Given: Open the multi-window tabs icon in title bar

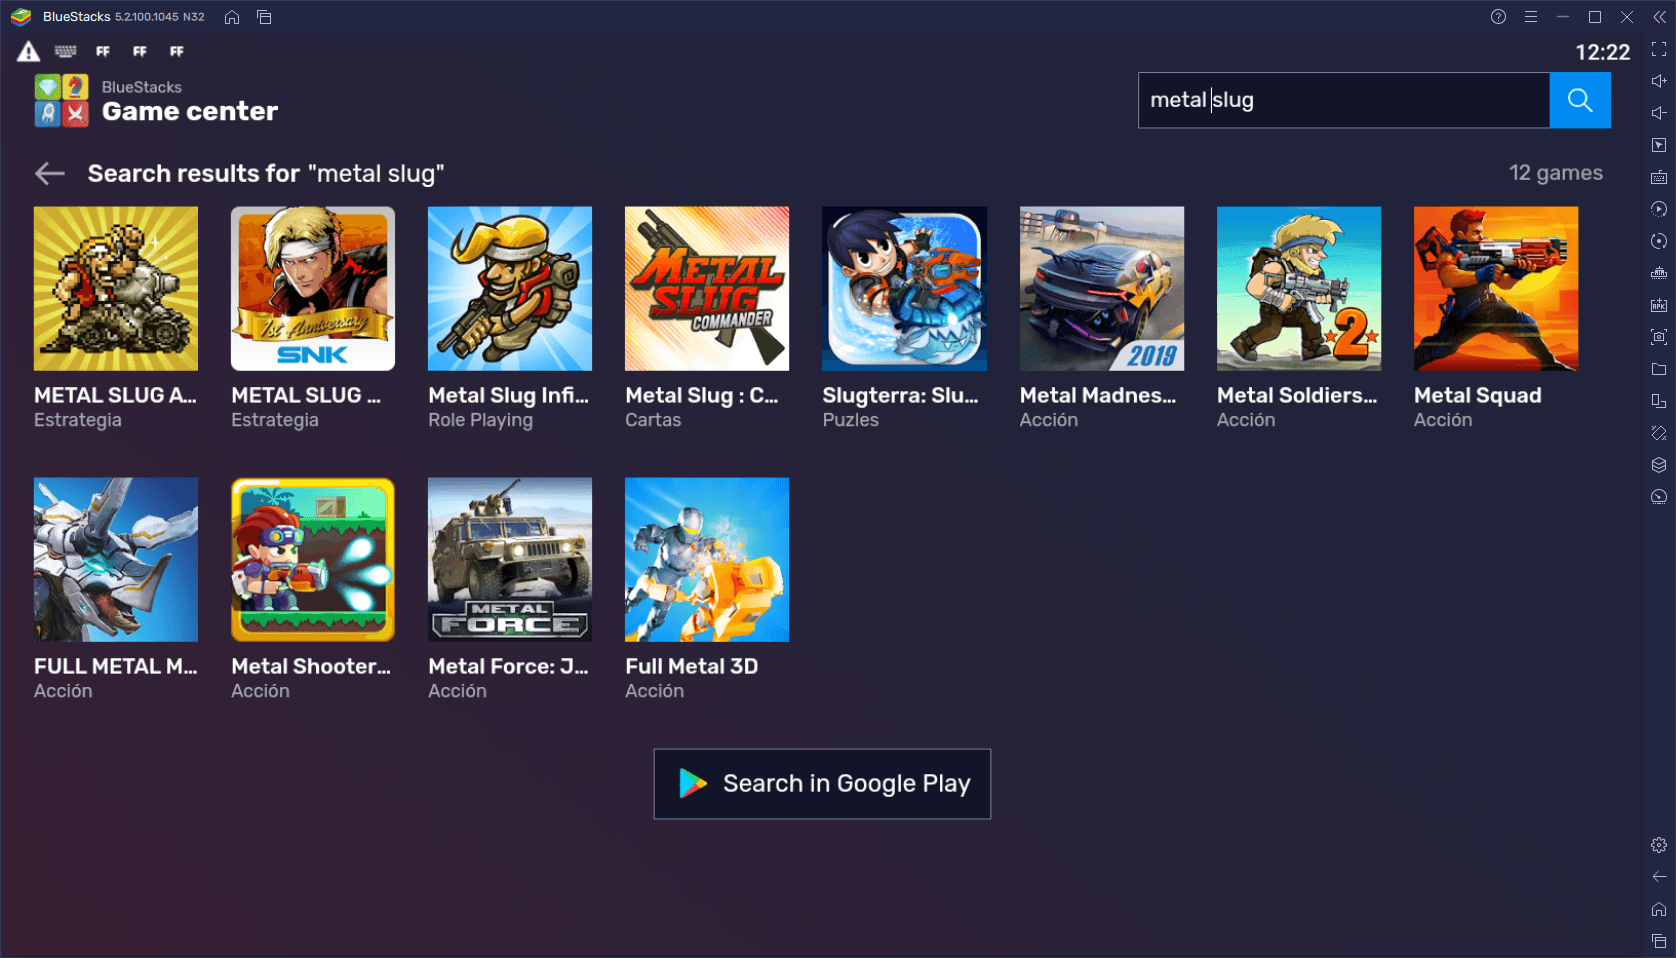Looking at the screenshot, I should click(264, 17).
